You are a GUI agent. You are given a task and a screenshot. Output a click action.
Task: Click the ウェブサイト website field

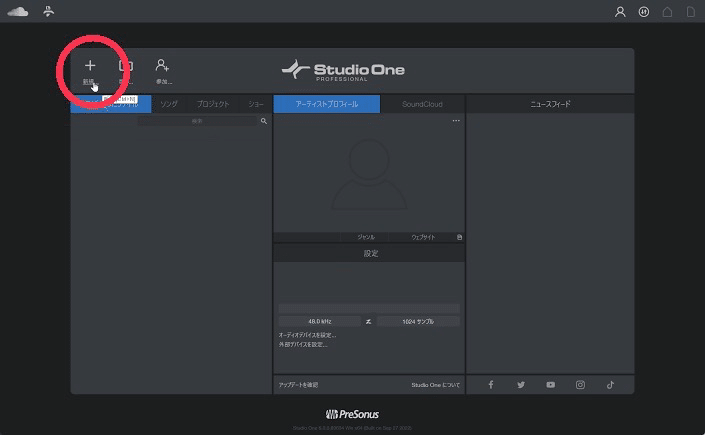point(423,237)
